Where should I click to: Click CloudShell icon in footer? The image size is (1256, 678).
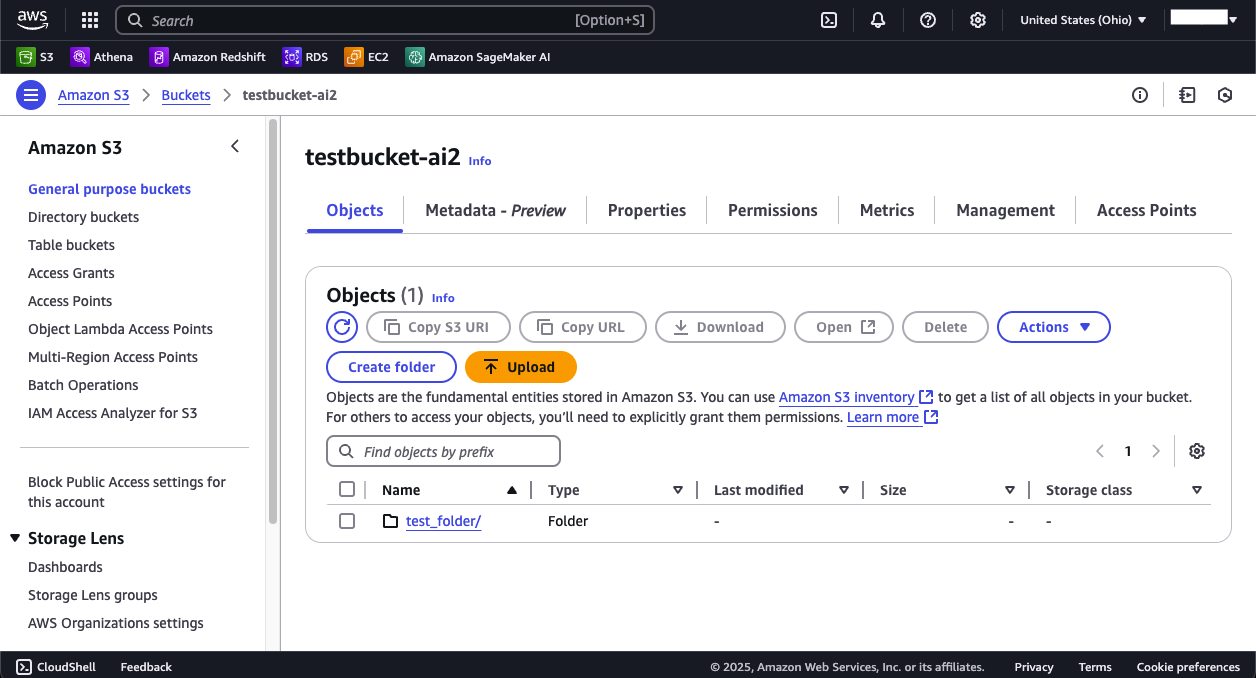click(x=23, y=666)
